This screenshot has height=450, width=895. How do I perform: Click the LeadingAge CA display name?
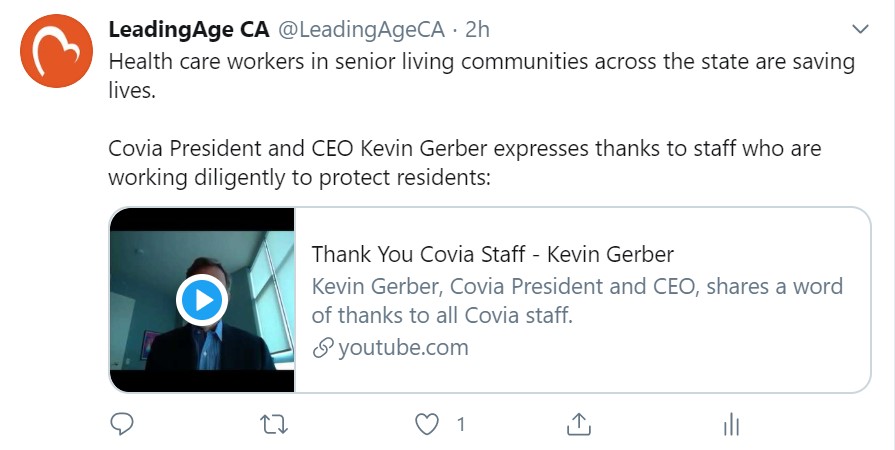click(189, 30)
